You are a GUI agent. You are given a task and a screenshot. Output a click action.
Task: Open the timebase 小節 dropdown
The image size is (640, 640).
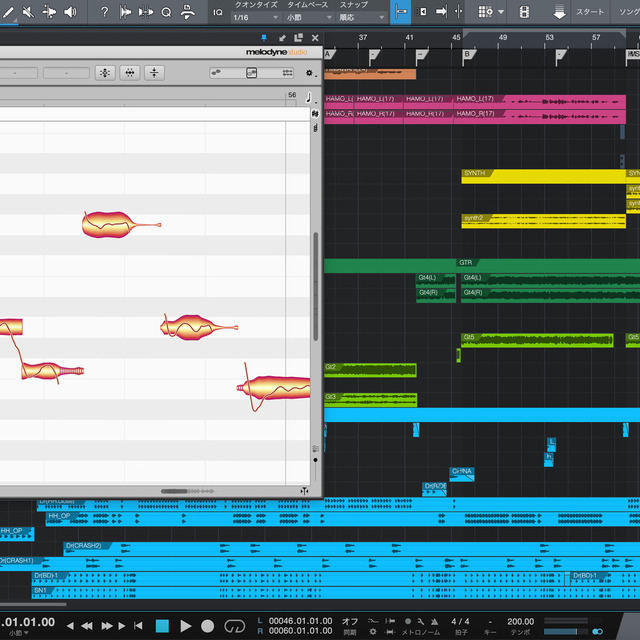pyautogui.click(x=307, y=17)
